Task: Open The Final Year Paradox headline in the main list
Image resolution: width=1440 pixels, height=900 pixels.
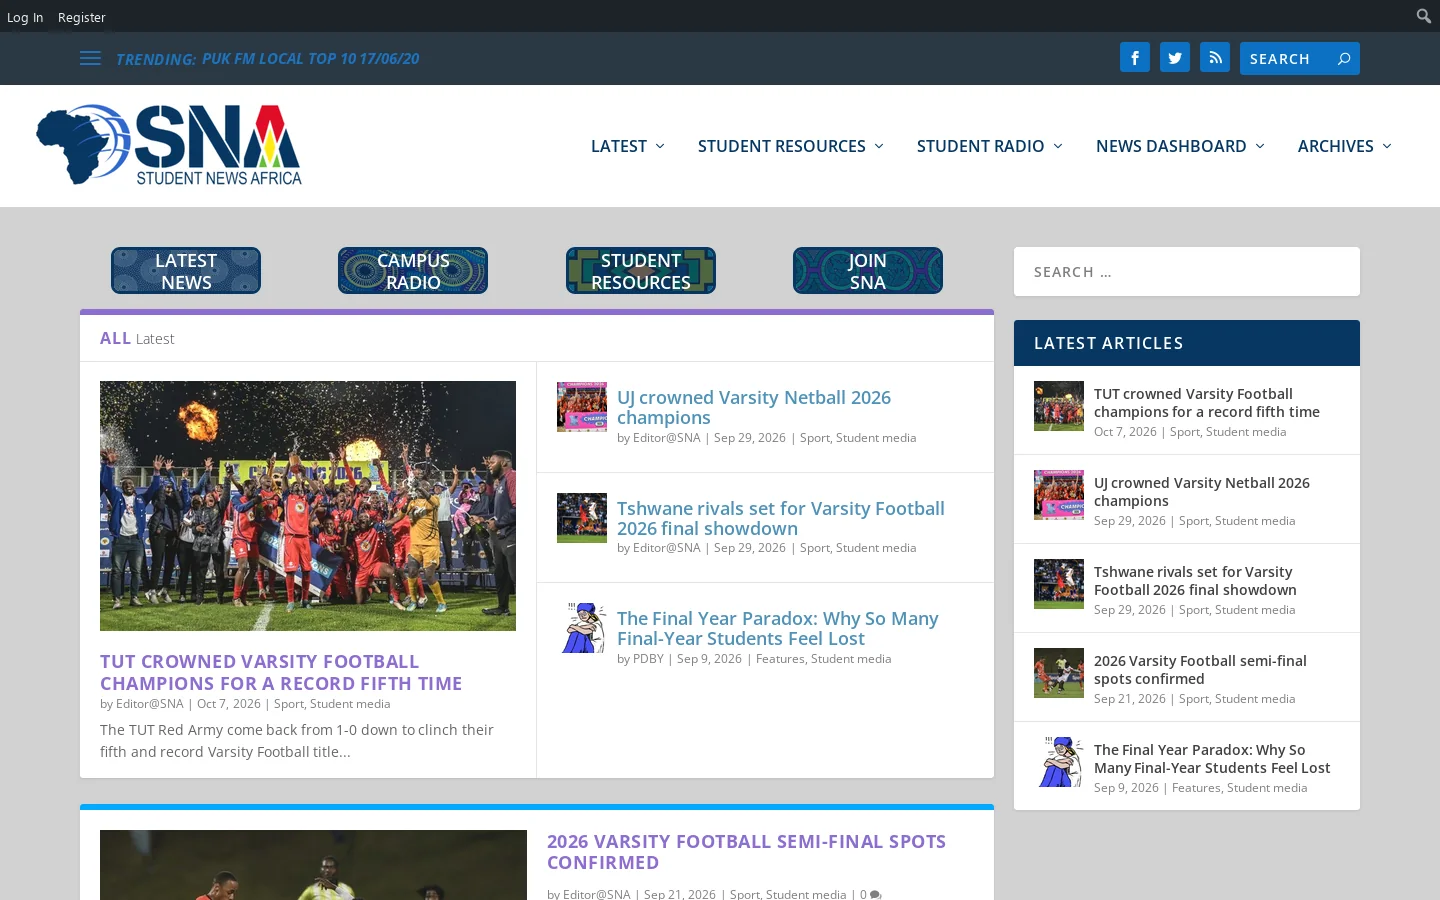Action: 778,628
